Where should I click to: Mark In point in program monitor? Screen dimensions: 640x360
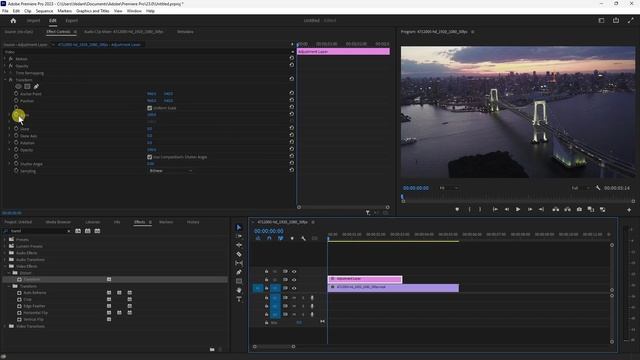[x=469, y=209]
